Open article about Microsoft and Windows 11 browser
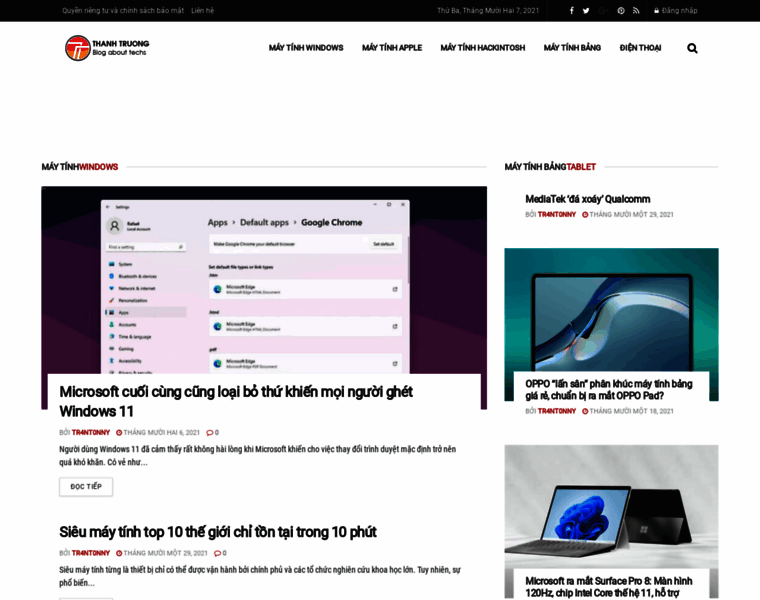 click(x=236, y=401)
